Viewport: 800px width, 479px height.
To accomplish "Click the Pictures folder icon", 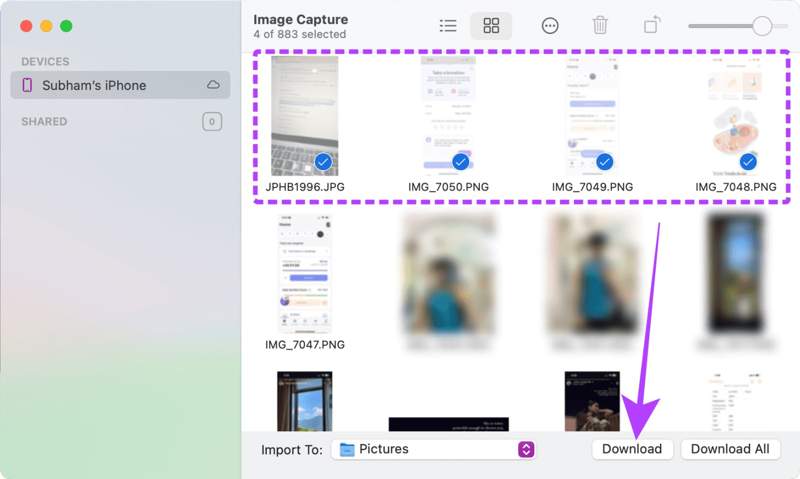I will tap(347, 449).
